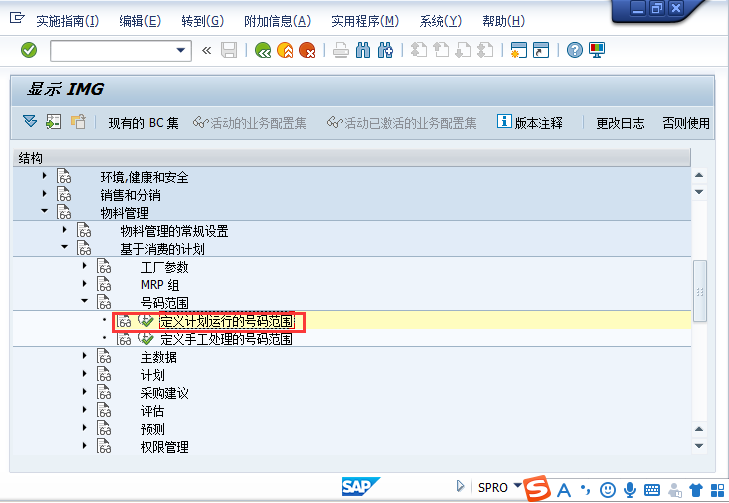Expand the MRP 组 node
Image resolution: width=729 pixels, height=503 pixels.
85,283
